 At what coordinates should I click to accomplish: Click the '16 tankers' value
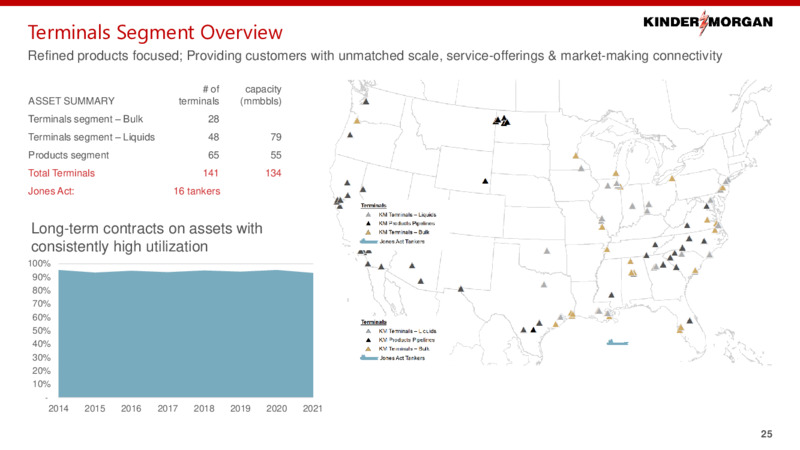click(x=197, y=191)
